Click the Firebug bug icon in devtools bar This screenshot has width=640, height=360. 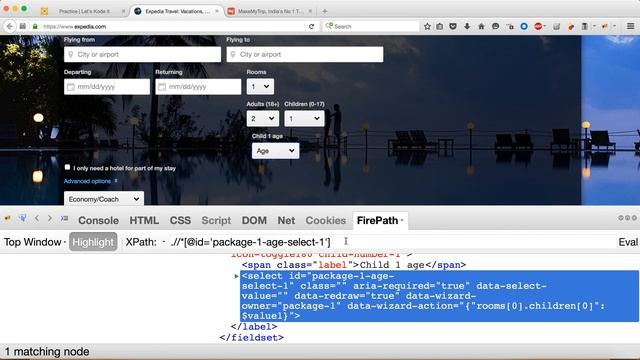tap(8, 218)
